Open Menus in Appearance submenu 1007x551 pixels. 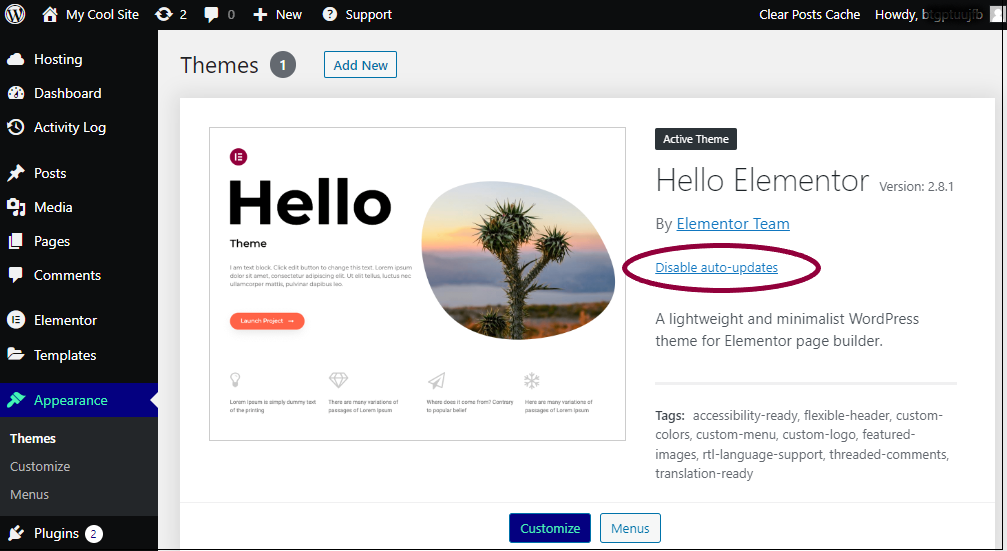click(30, 494)
